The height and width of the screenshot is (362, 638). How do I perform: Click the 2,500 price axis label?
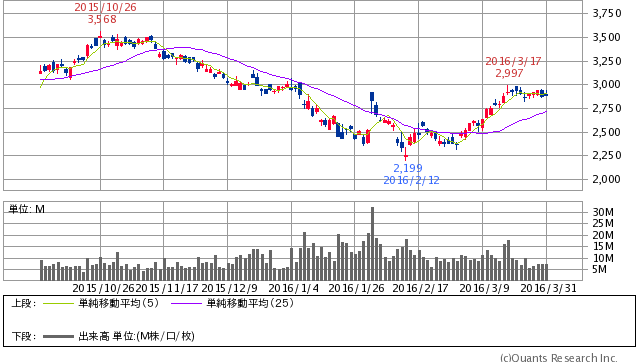pyautogui.click(x=607, y=132)
